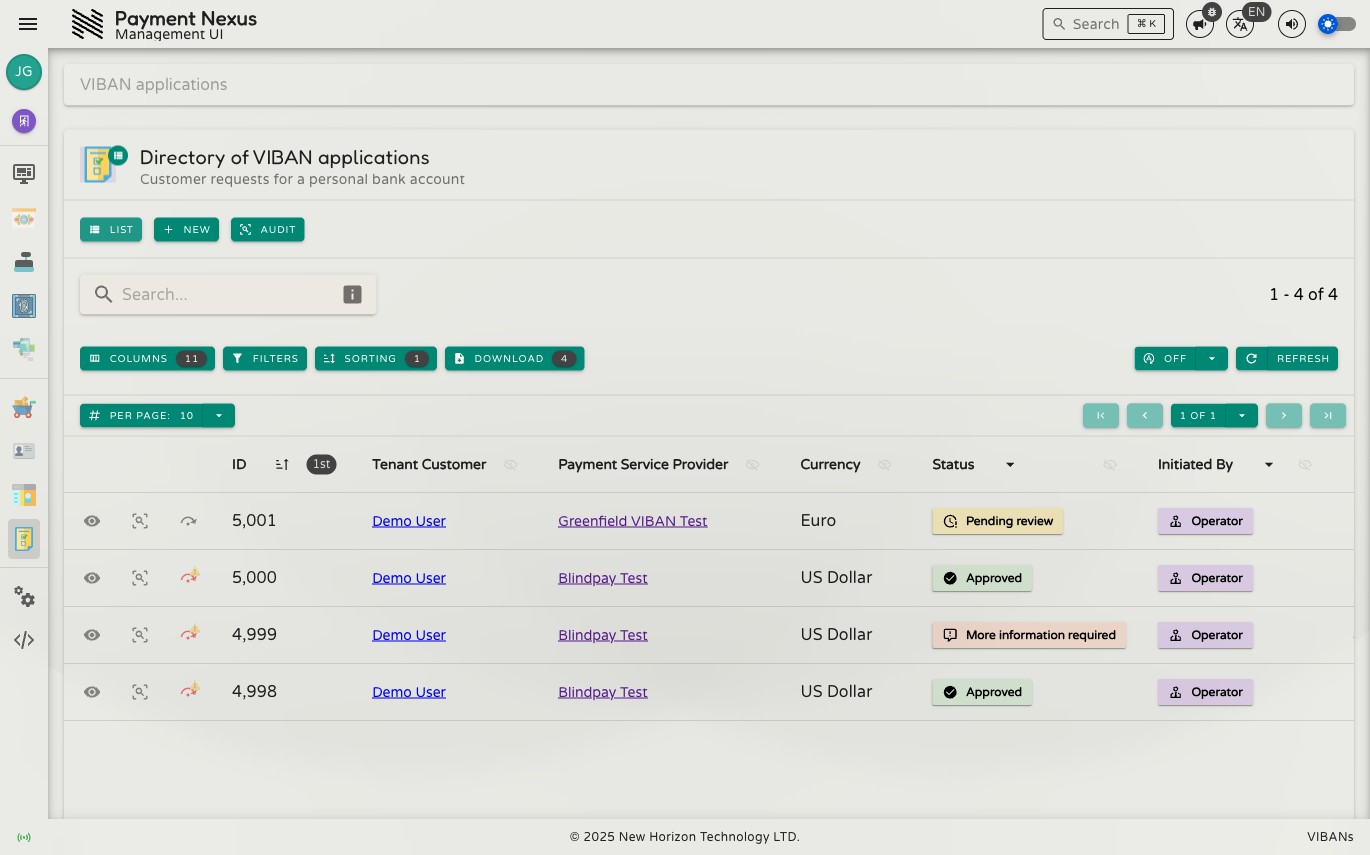Image resolution: width=1370 pixels, height=855 pixels.
Task: Open the settings gears icon in sidebar
Action: (24, 597)
